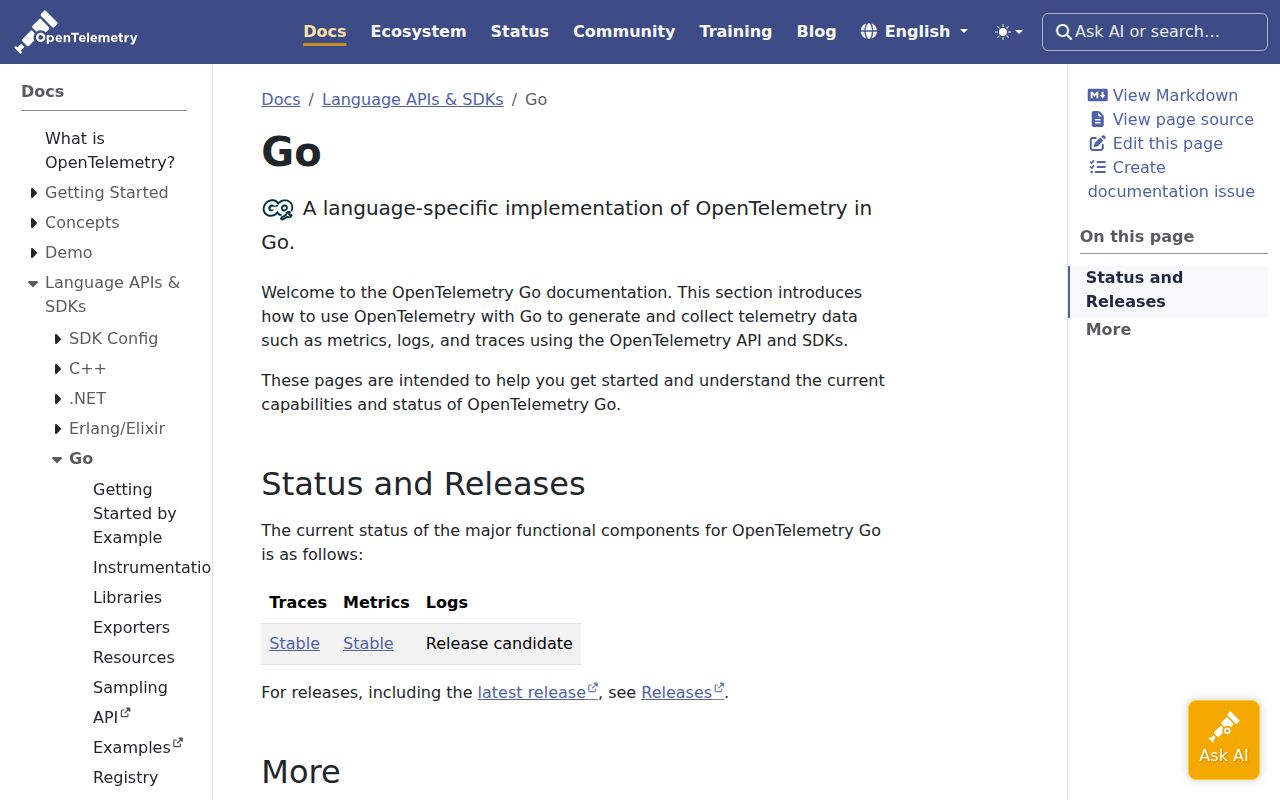
Task: Open the Exporters sidebar page
Action: 131,627
